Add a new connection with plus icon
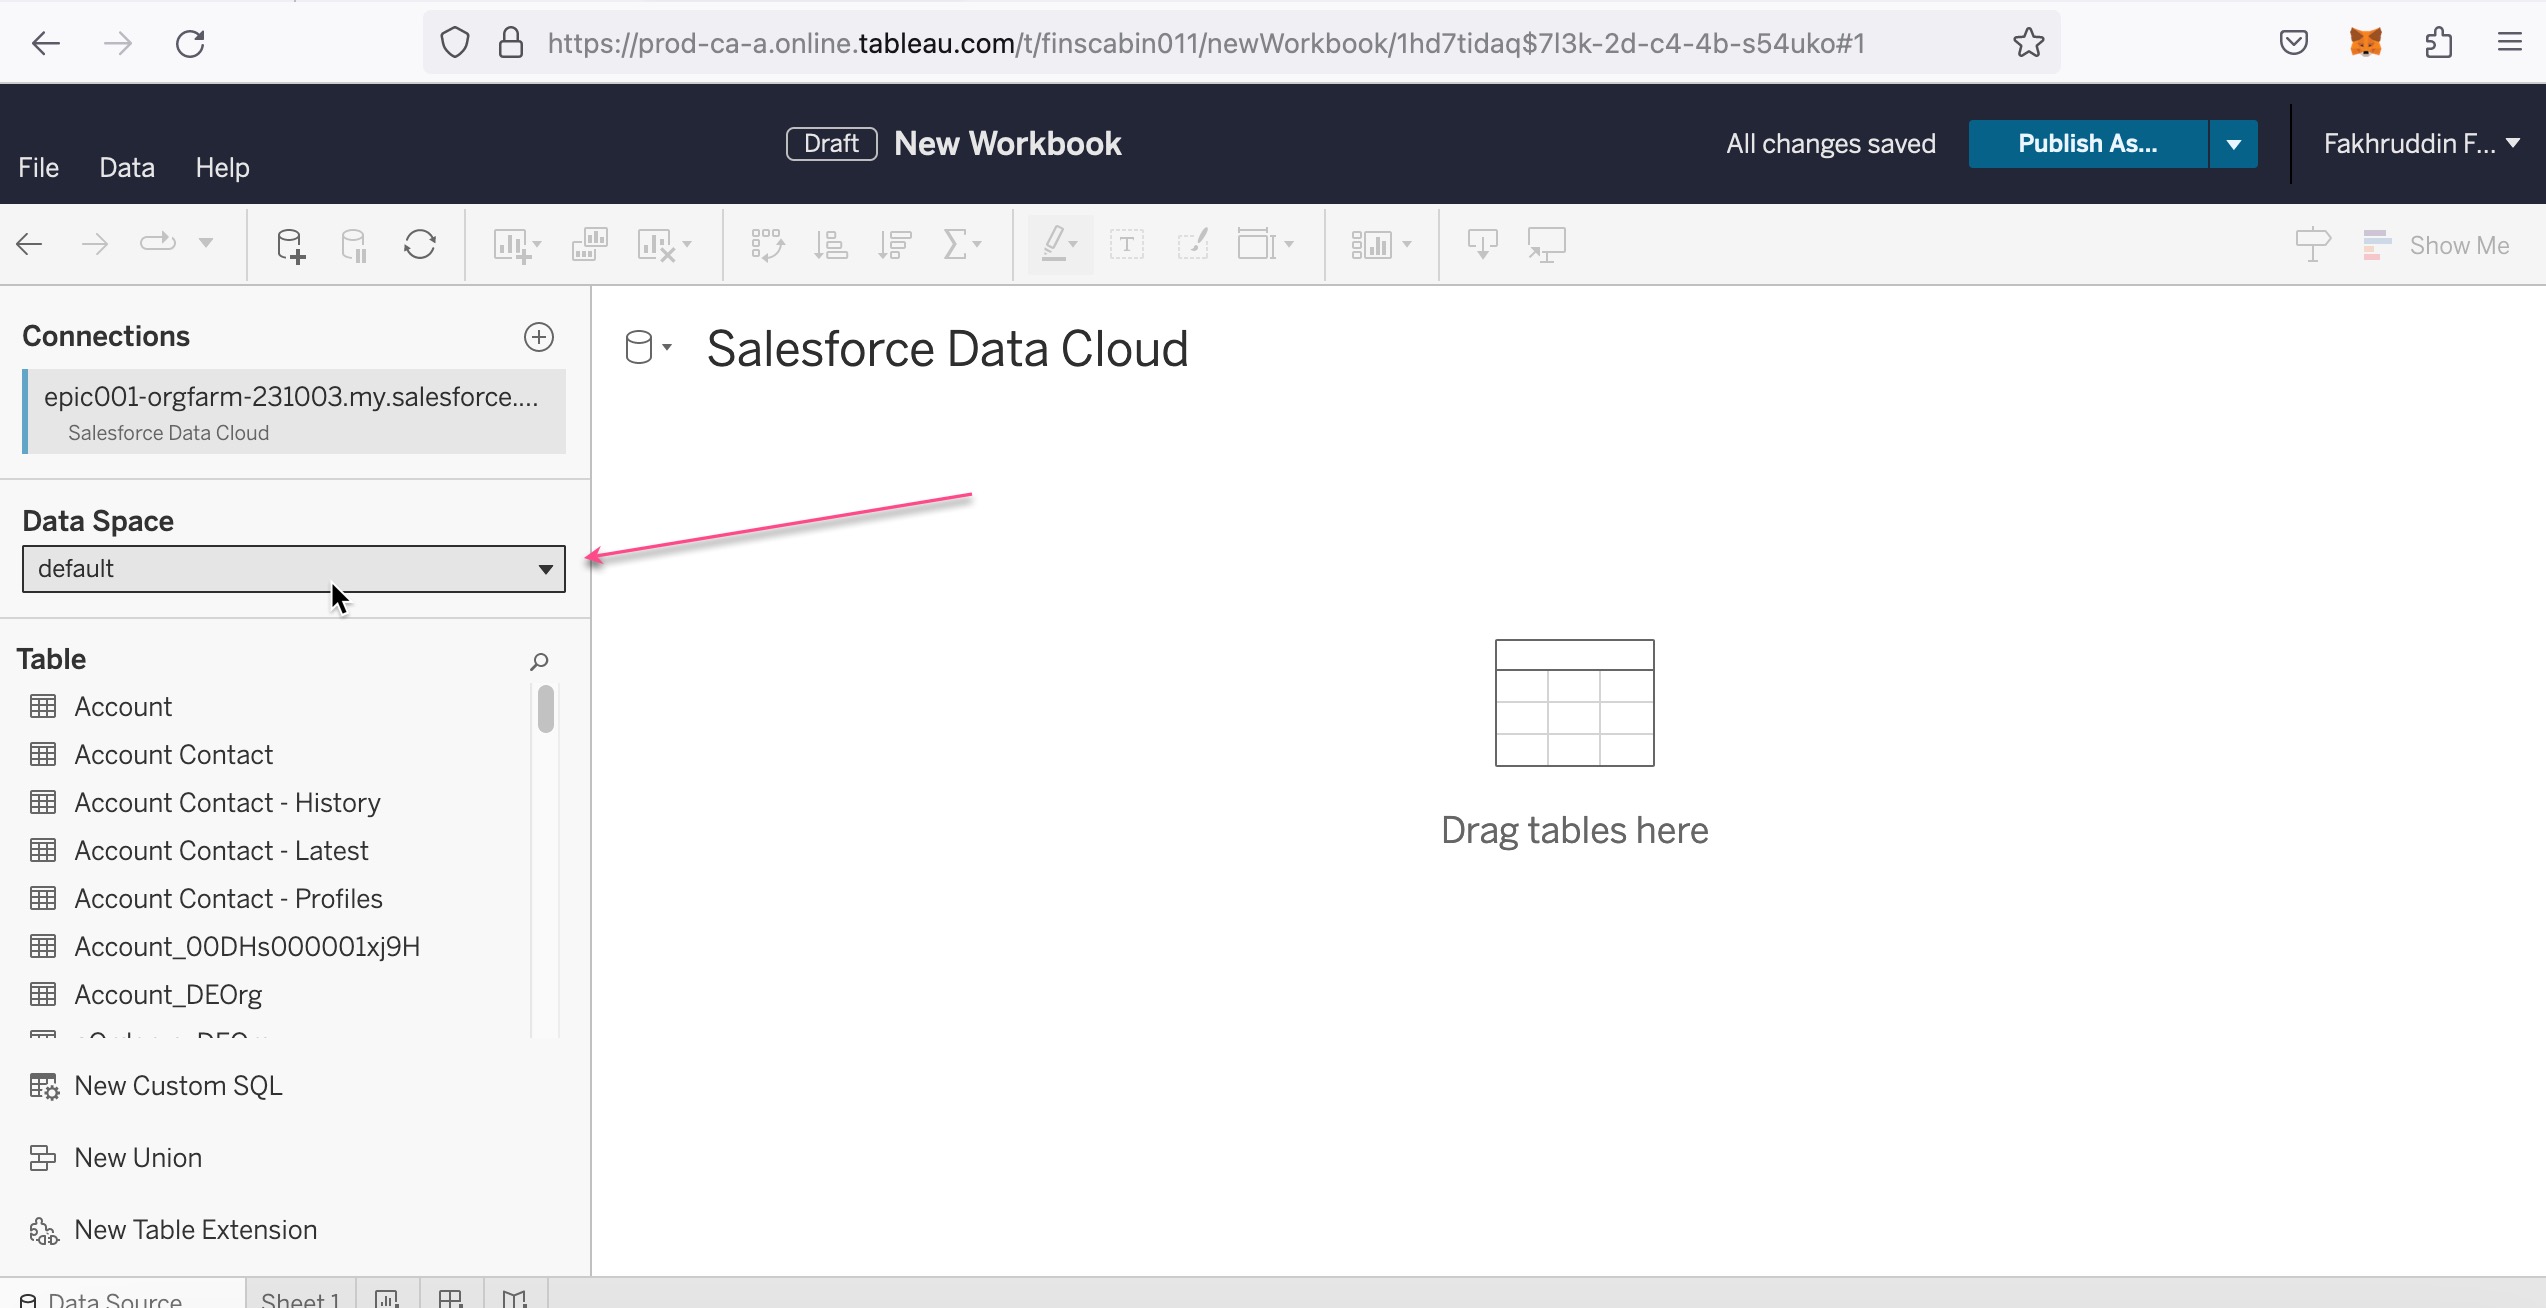Screen dimensions: 2546x1308 pos(539,337)
